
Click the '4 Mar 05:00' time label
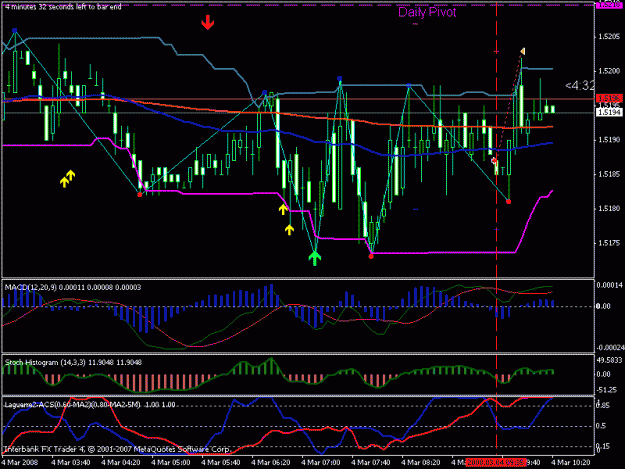coord(171,463)
